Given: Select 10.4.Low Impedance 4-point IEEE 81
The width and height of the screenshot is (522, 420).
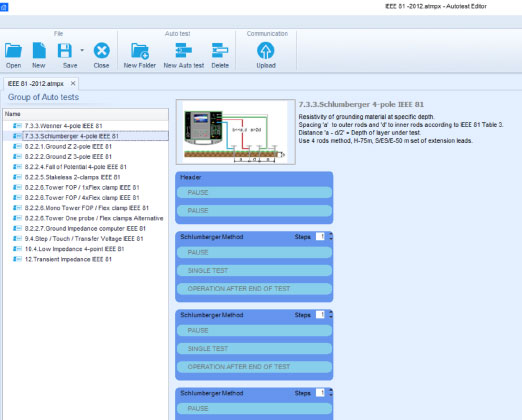Looking at the screenshot, I should coord(74,249).
